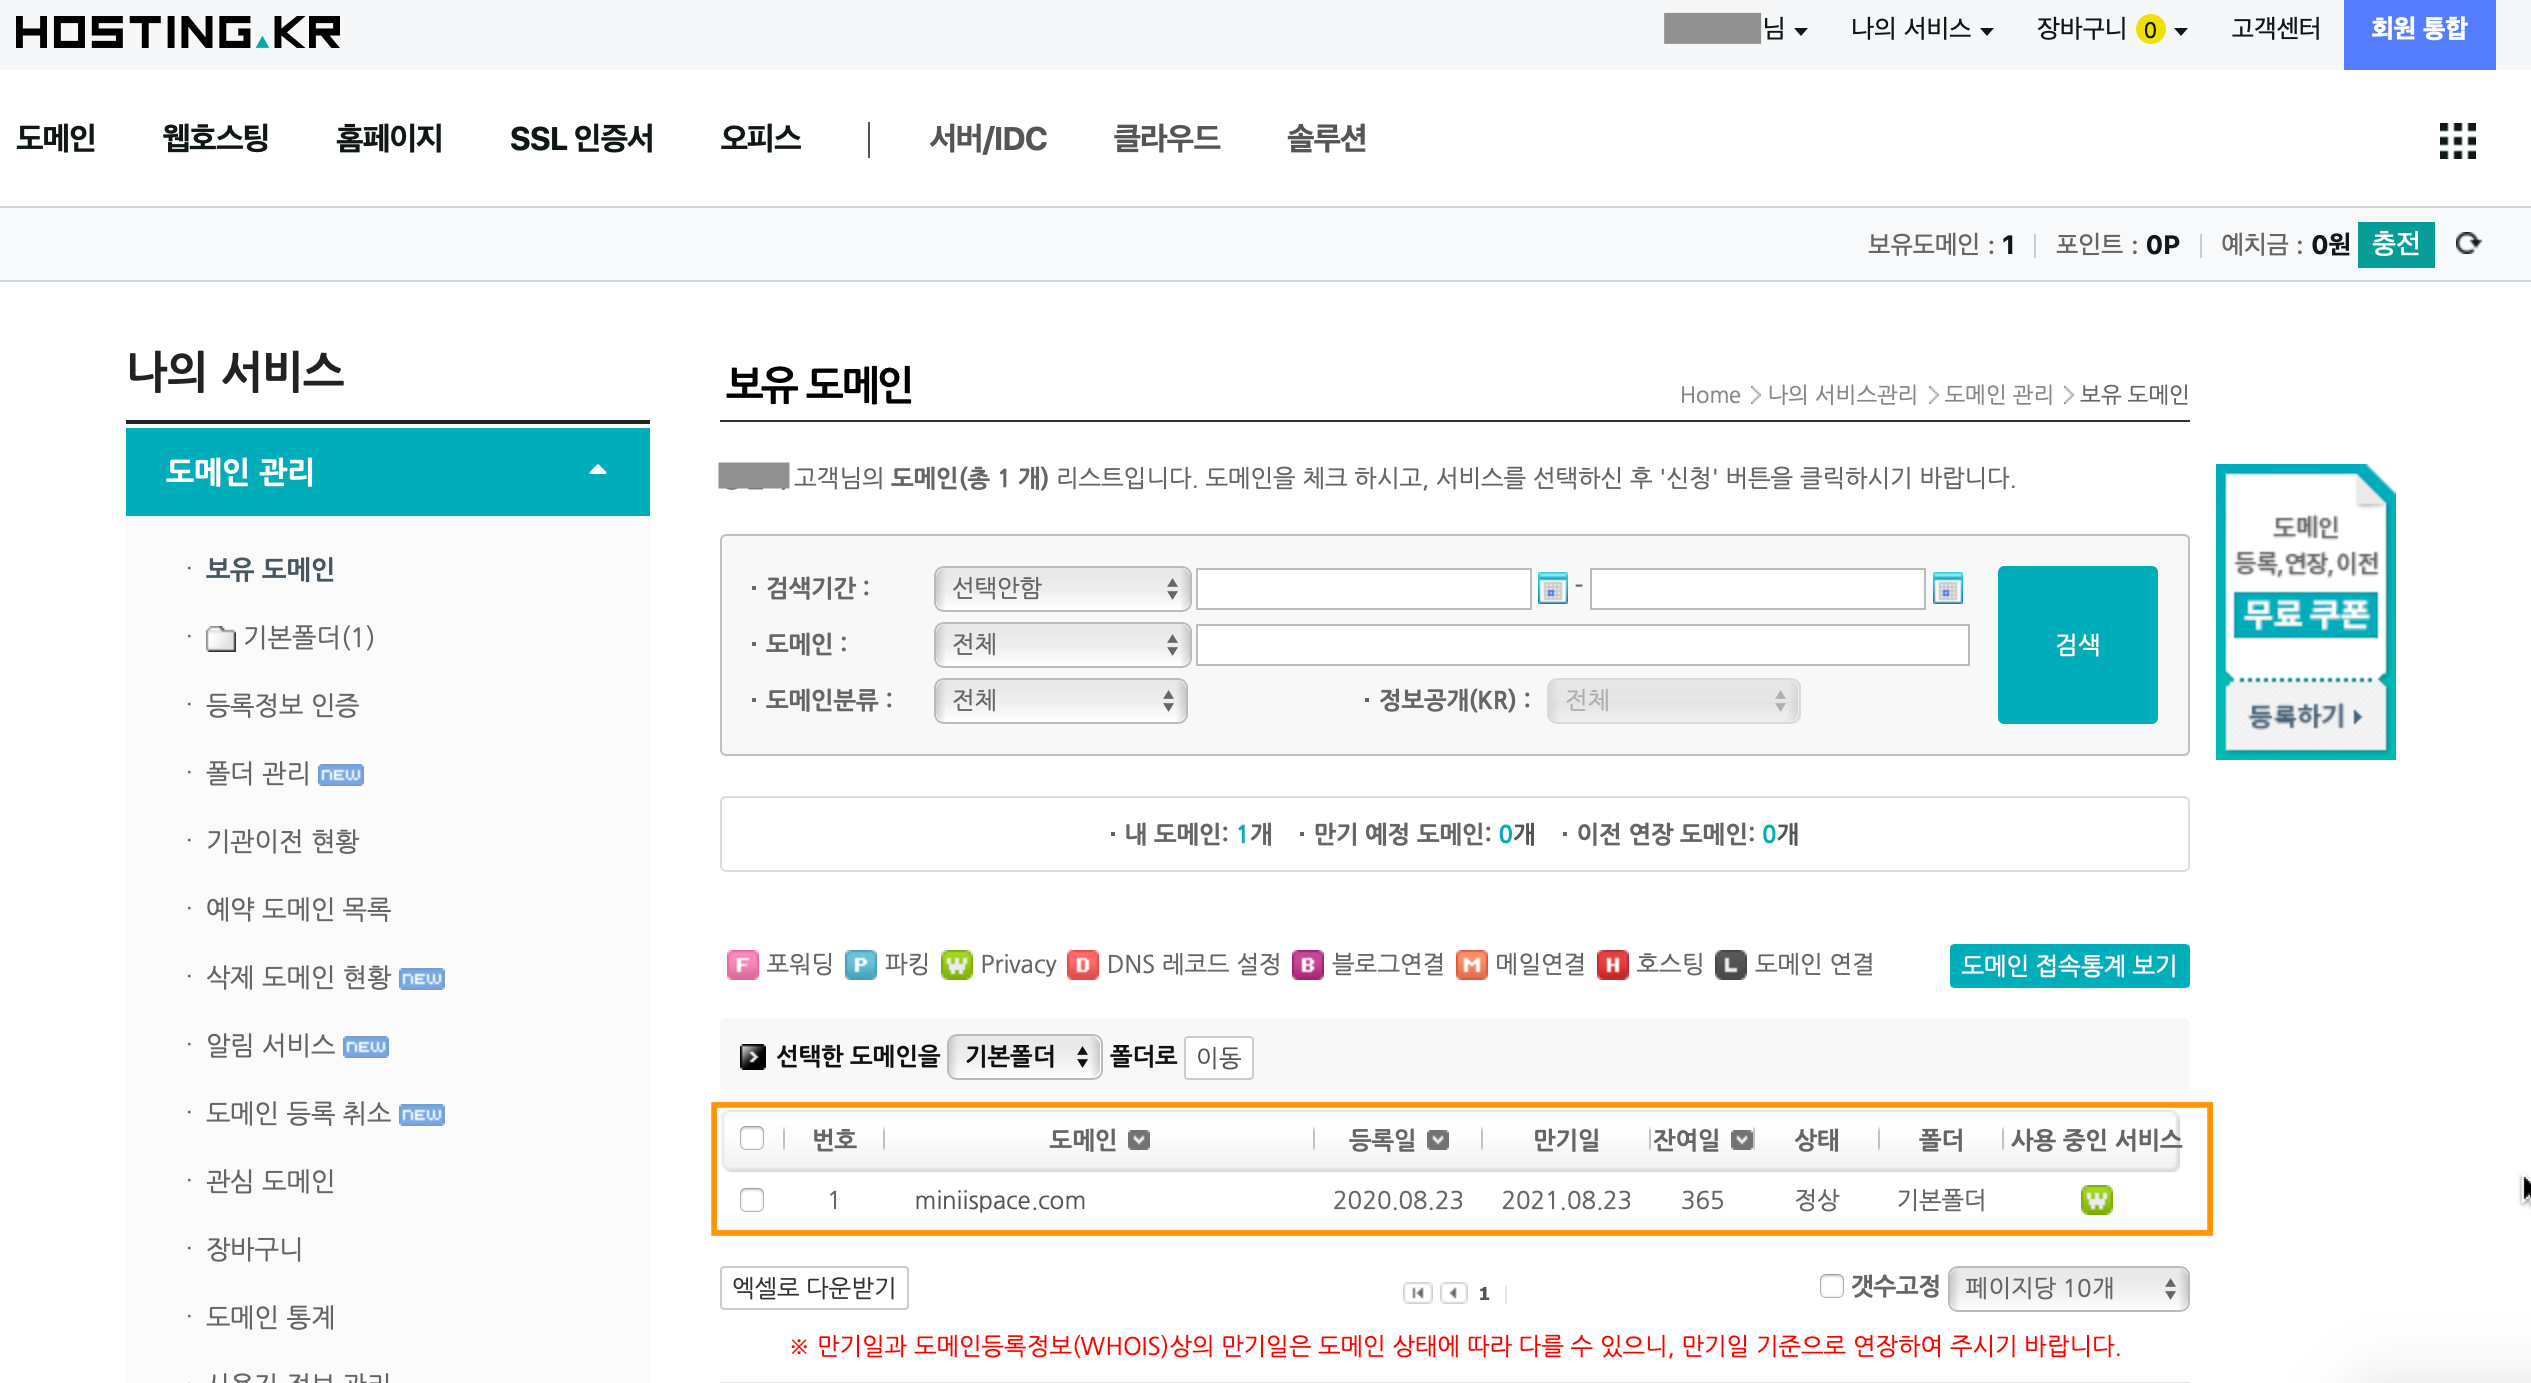This screenshot has width=2531, height=1383.
Task: Open the end date calendar picker icon
Action: pos(1947,588)
